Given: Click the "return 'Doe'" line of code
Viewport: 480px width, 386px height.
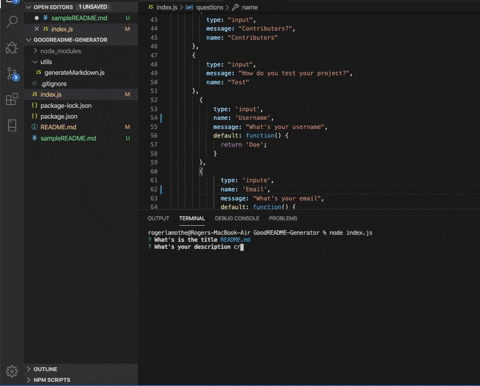Looking at the screenshot, I should [x=243, y=145].
